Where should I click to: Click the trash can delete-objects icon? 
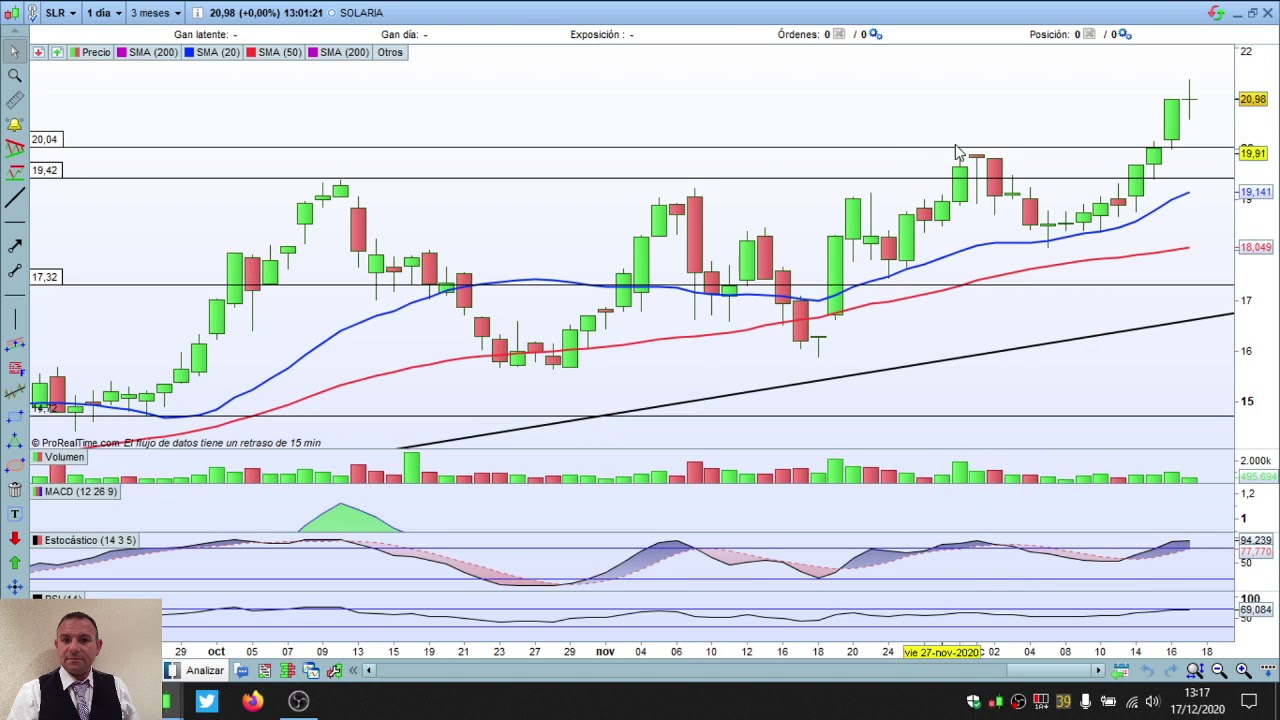(x=14, y=489)
